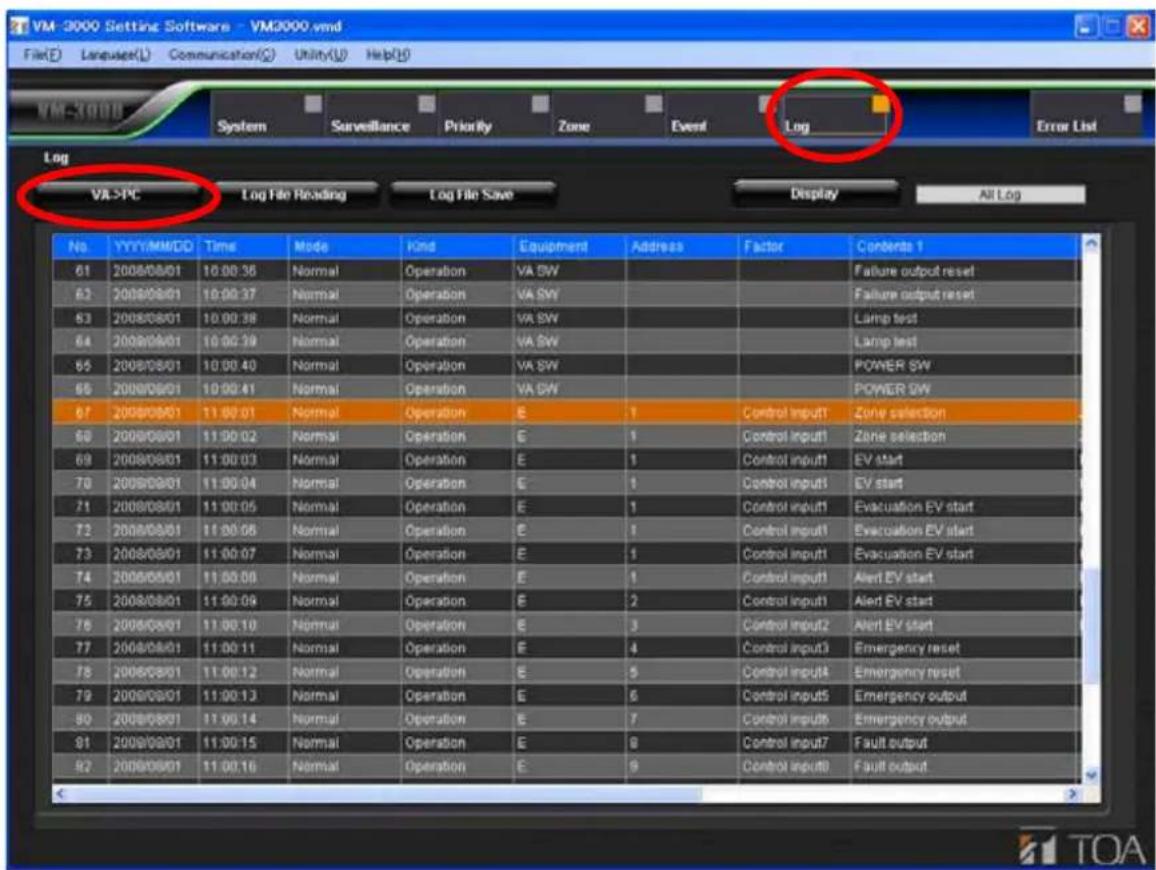
Task: Click the Time column header
Action: click(243, 246)
